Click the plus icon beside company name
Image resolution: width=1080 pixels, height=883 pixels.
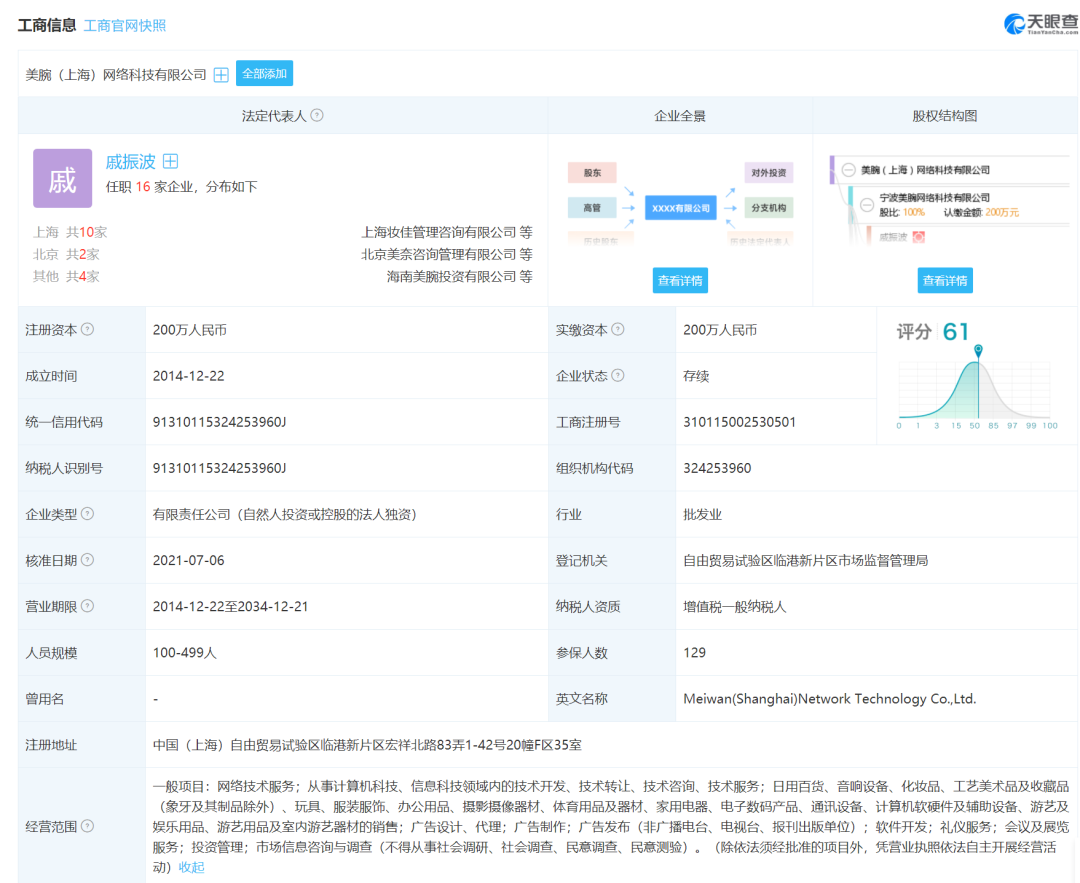(221, 74)
